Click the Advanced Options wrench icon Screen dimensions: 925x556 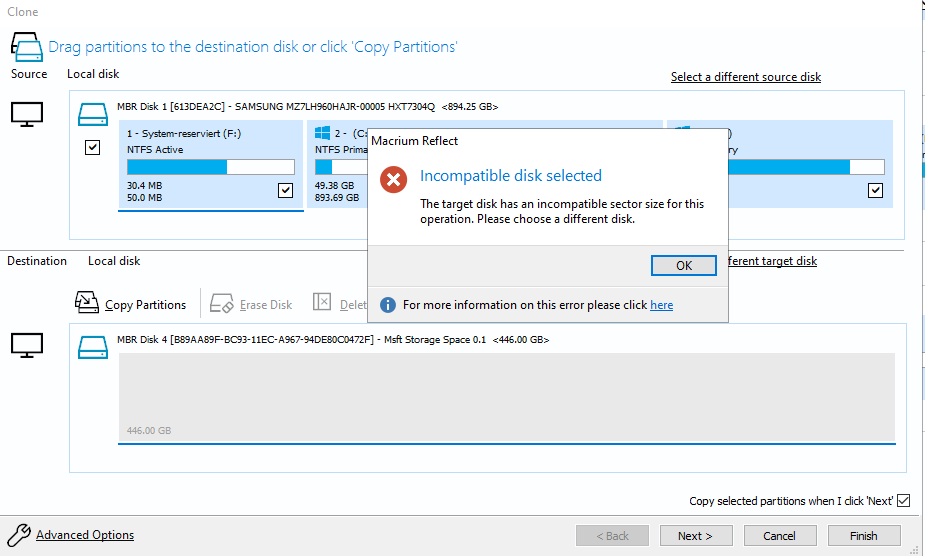18,535
